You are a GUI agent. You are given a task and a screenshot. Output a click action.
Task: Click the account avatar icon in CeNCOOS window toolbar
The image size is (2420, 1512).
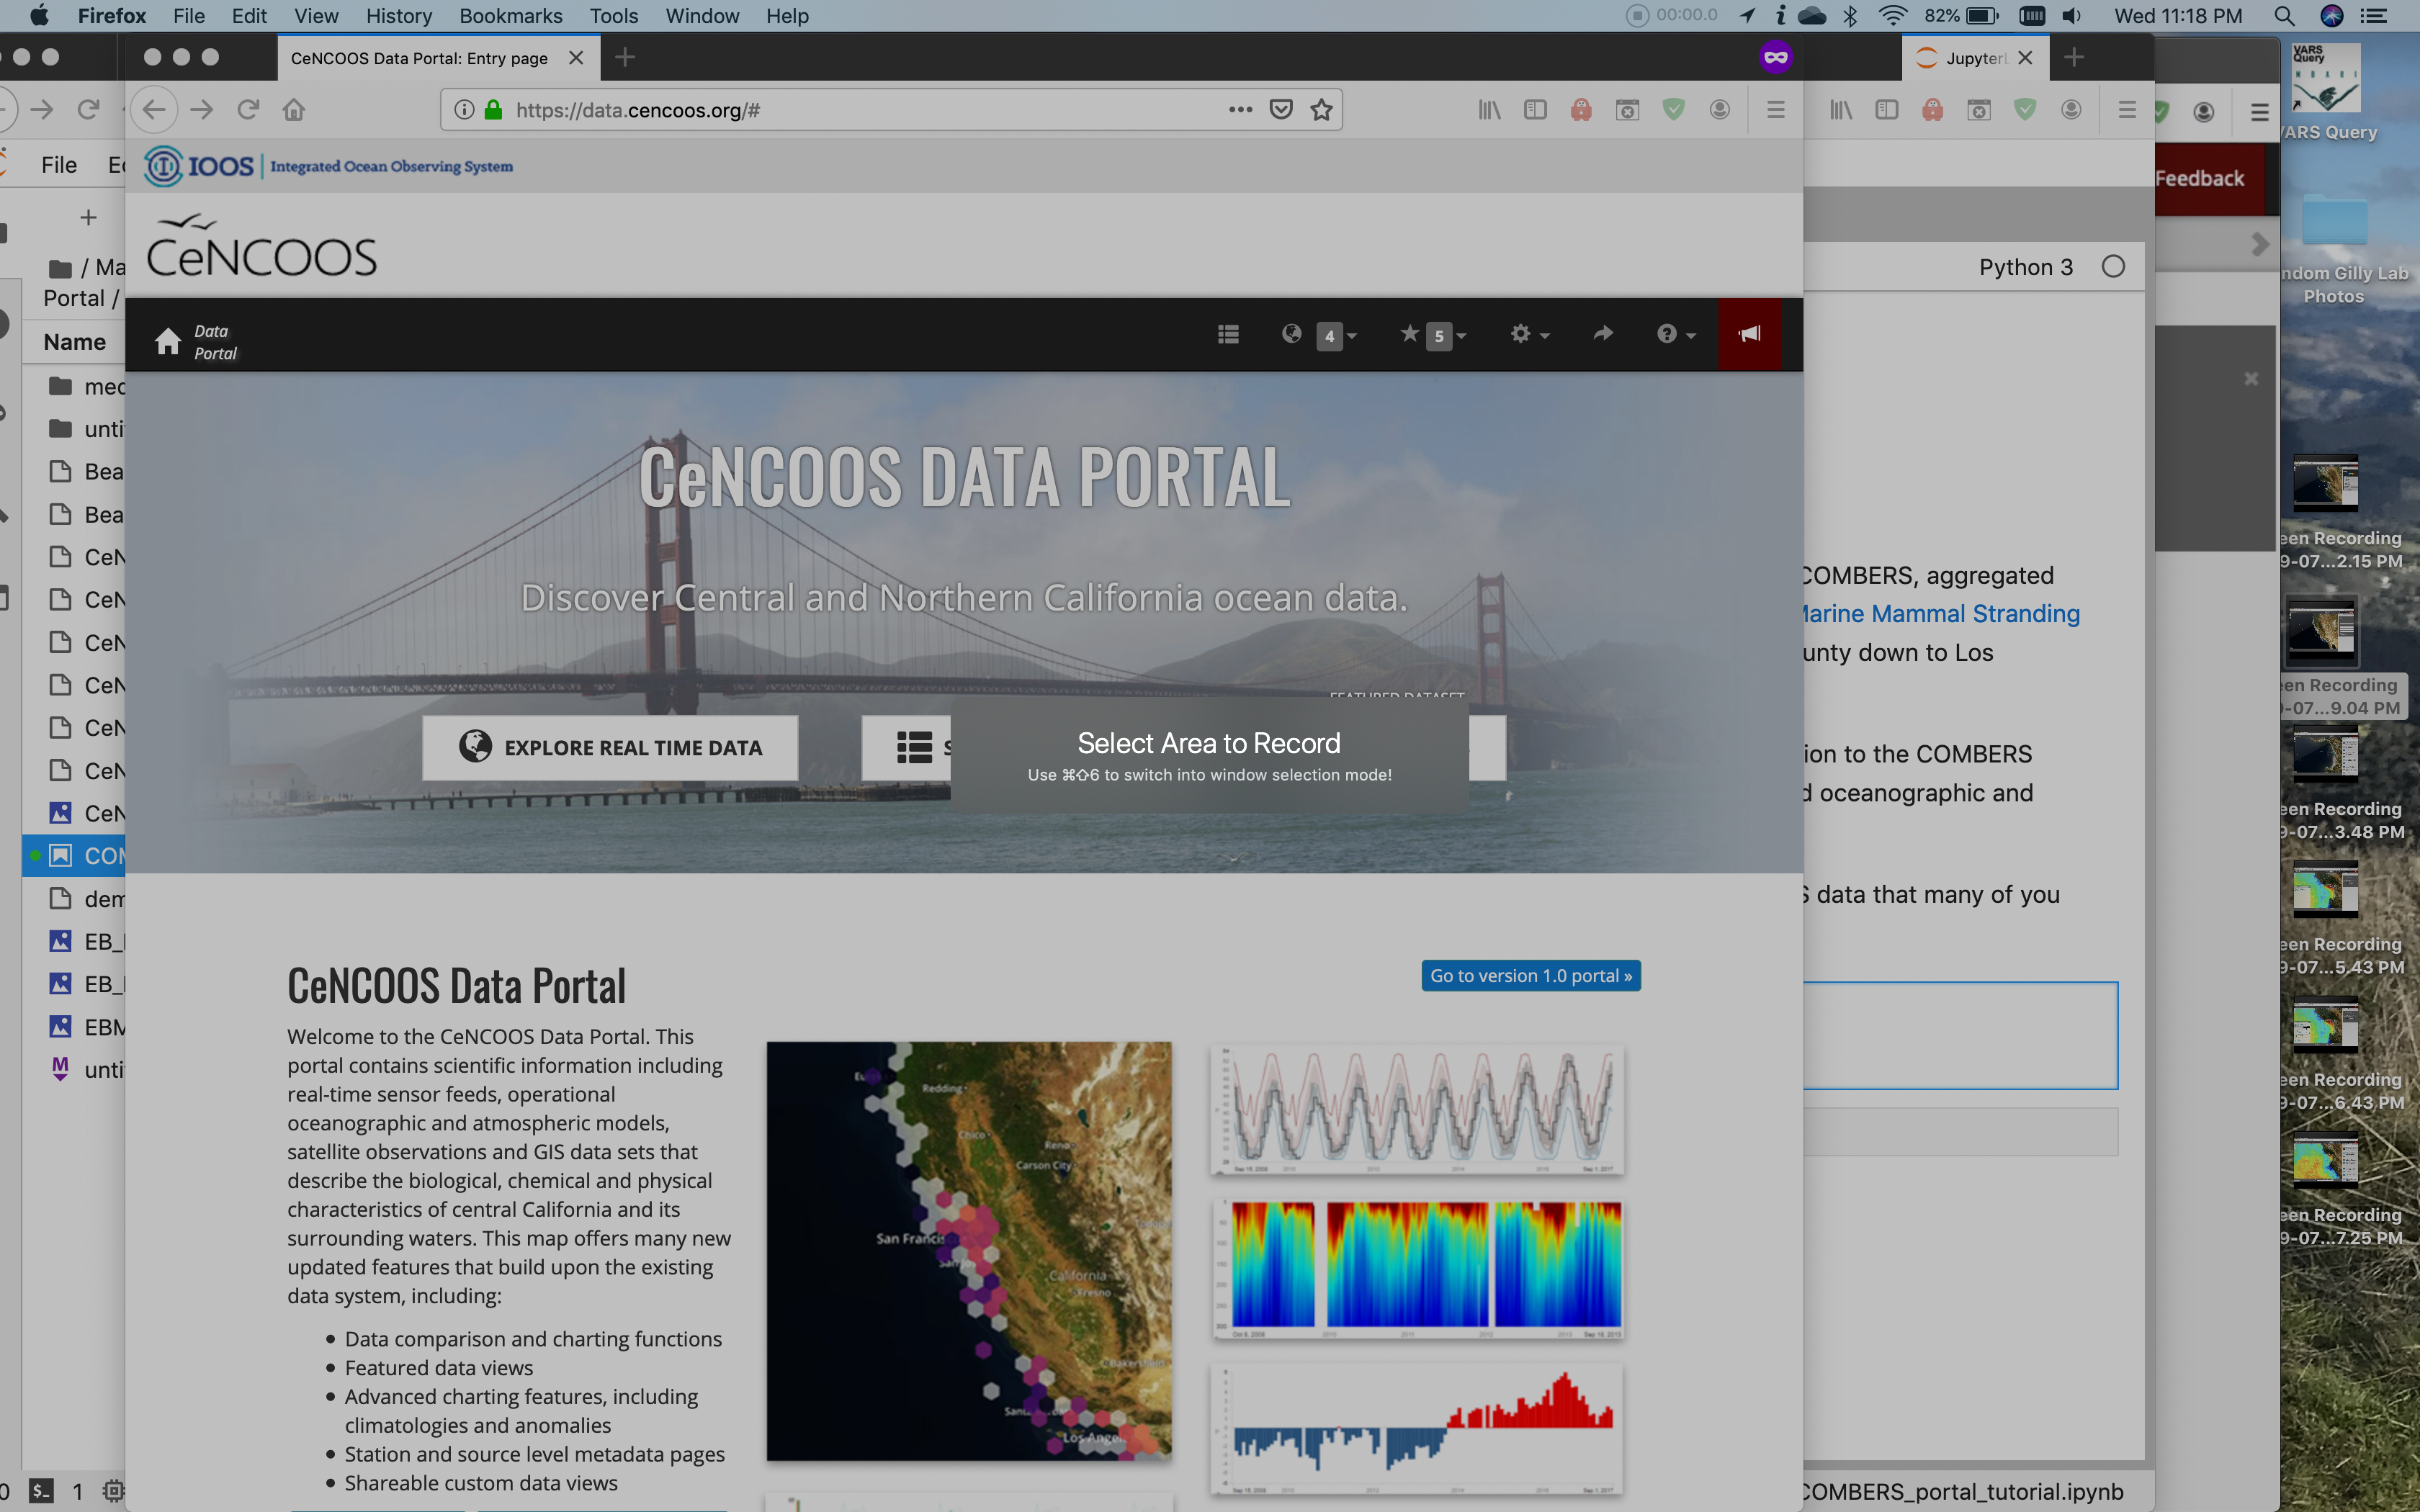click(x=1719, y=110)
